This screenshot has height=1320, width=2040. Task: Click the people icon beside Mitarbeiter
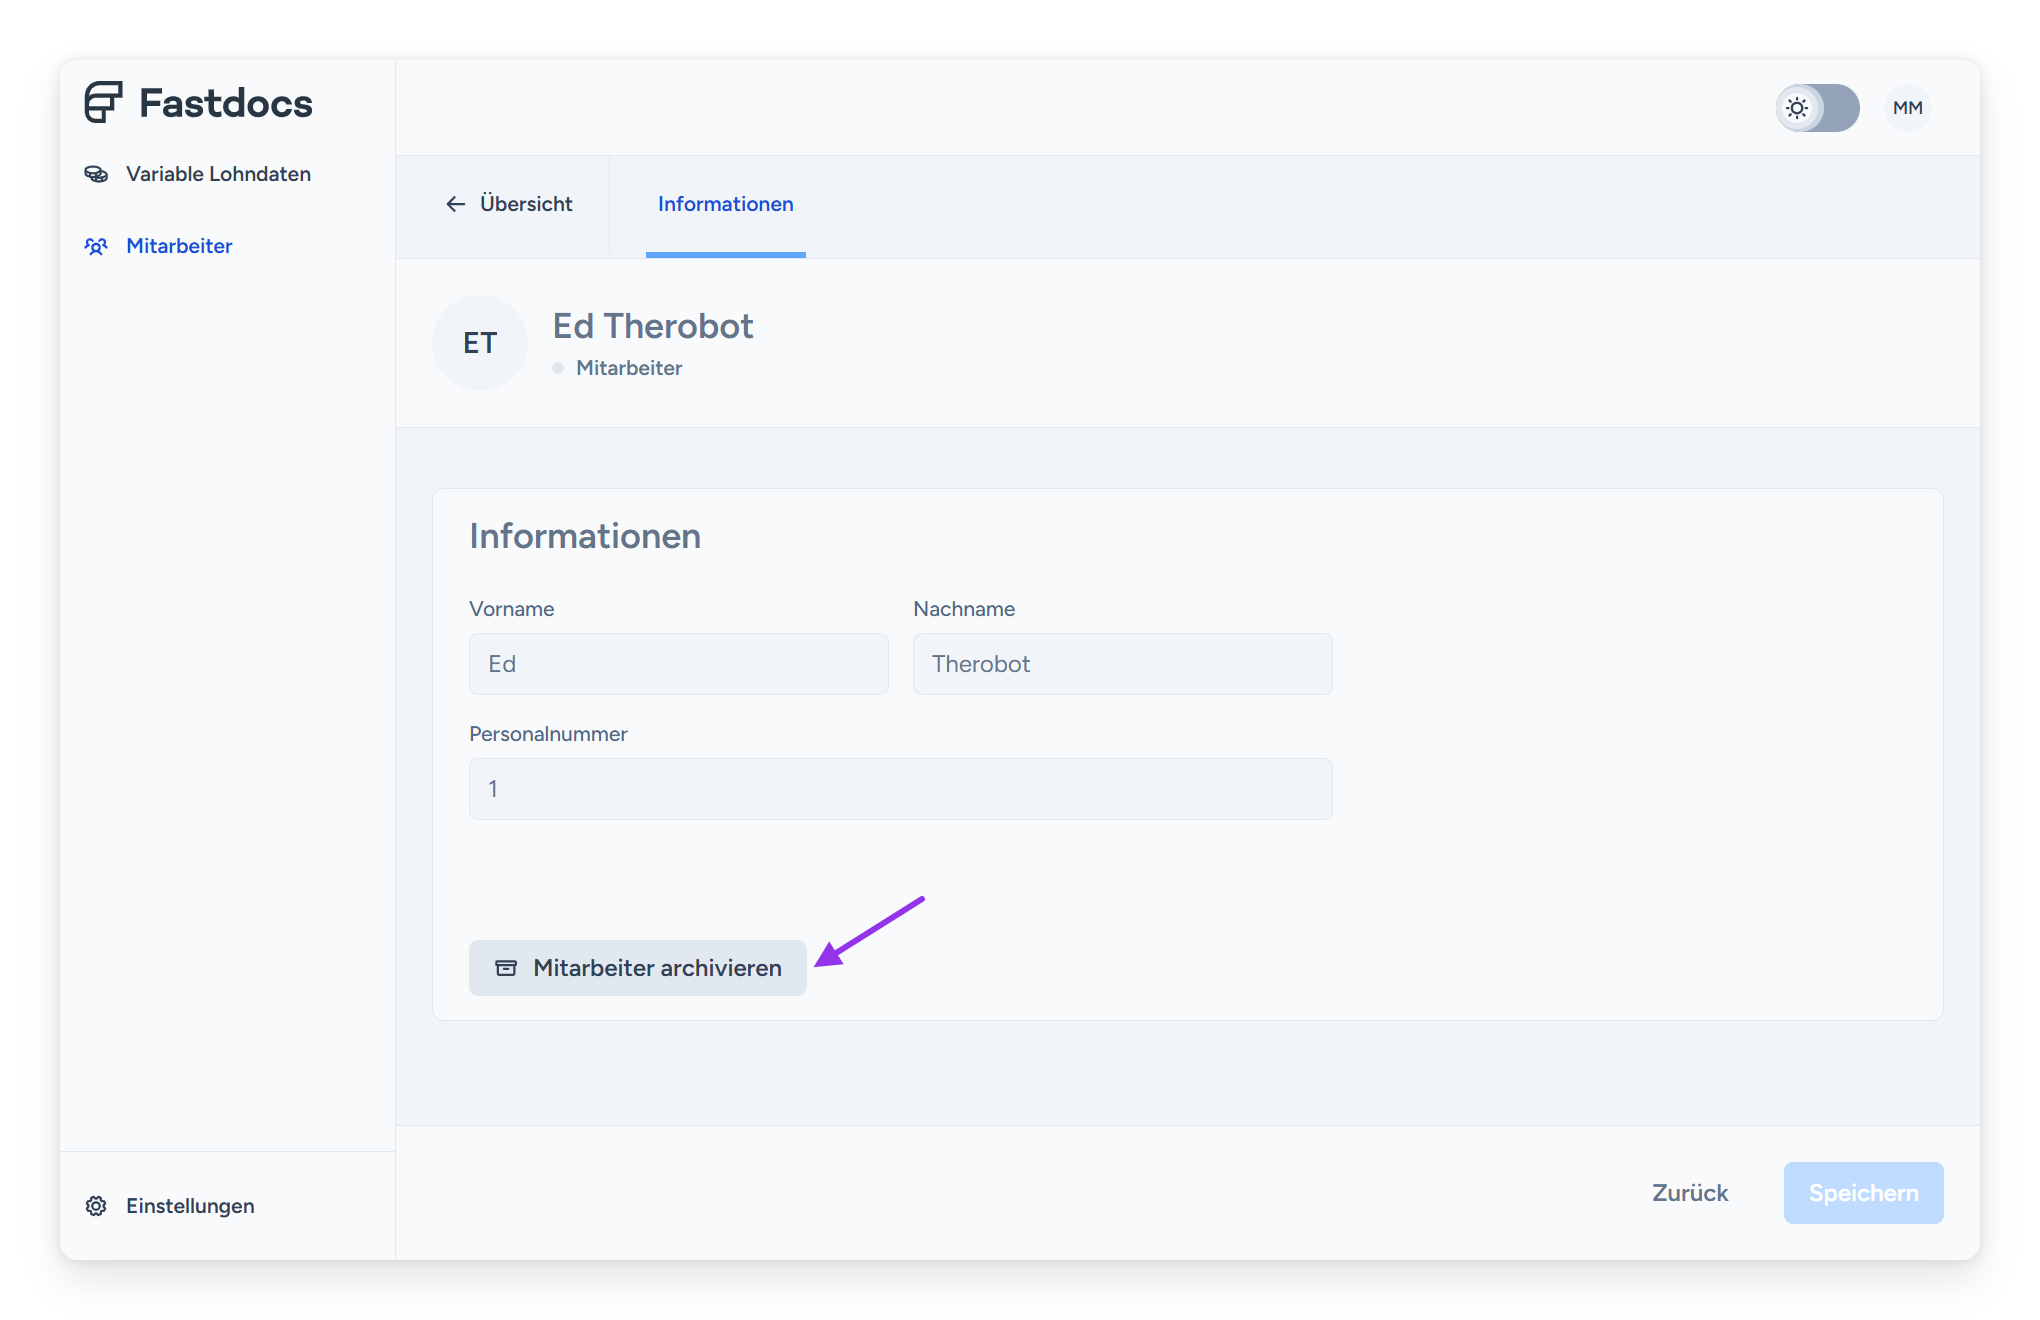coord(96,246)
